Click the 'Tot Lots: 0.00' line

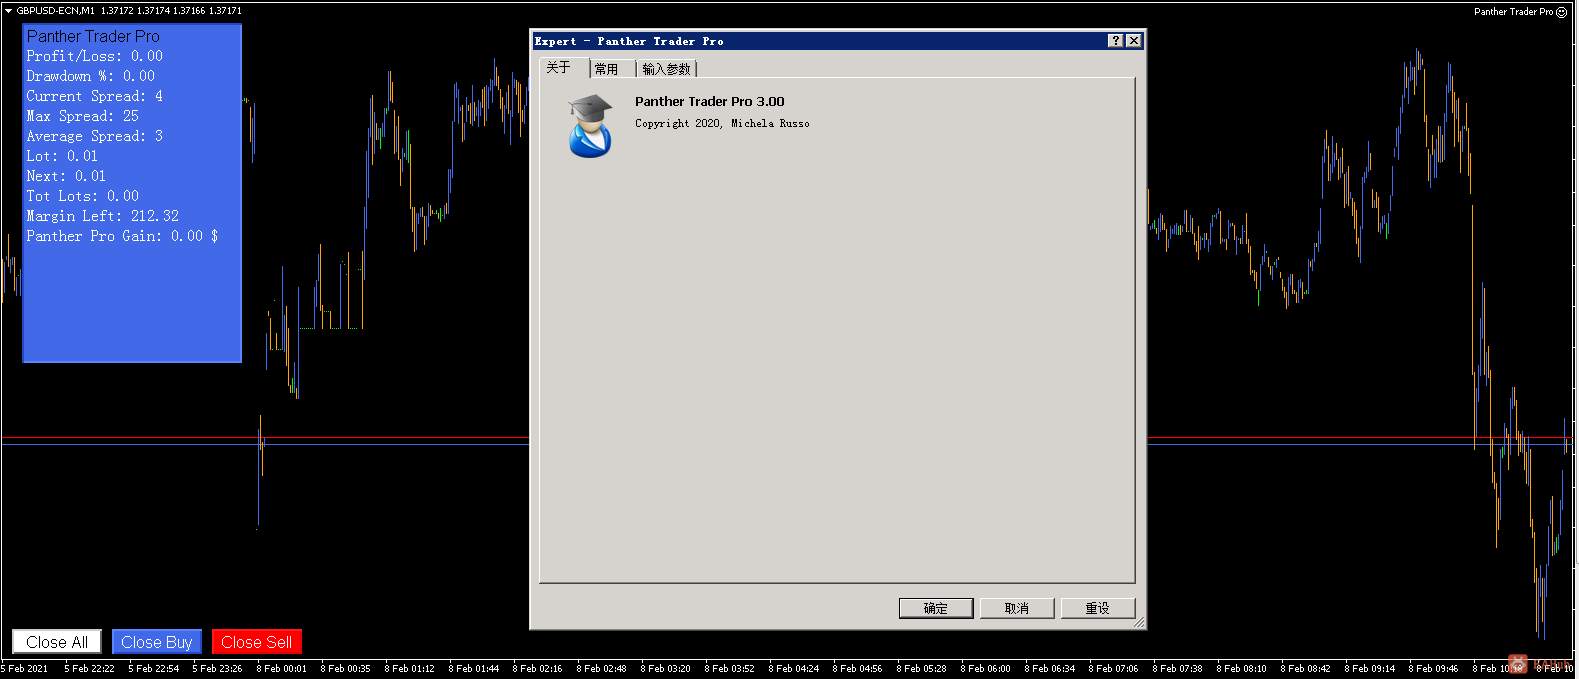click(x=82, y=197)
